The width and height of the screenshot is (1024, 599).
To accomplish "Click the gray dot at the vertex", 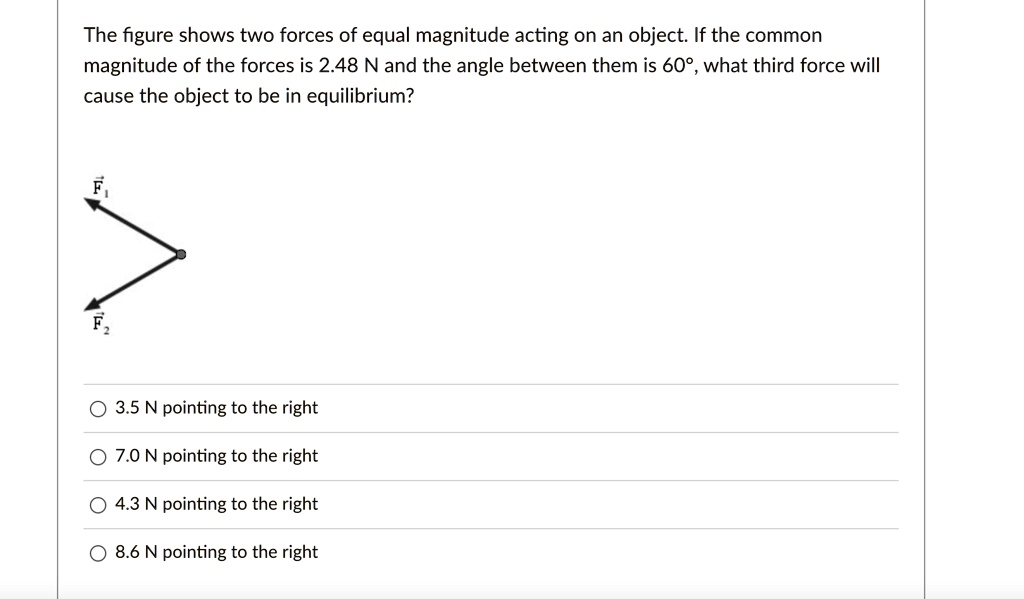I will coord(181,253).
